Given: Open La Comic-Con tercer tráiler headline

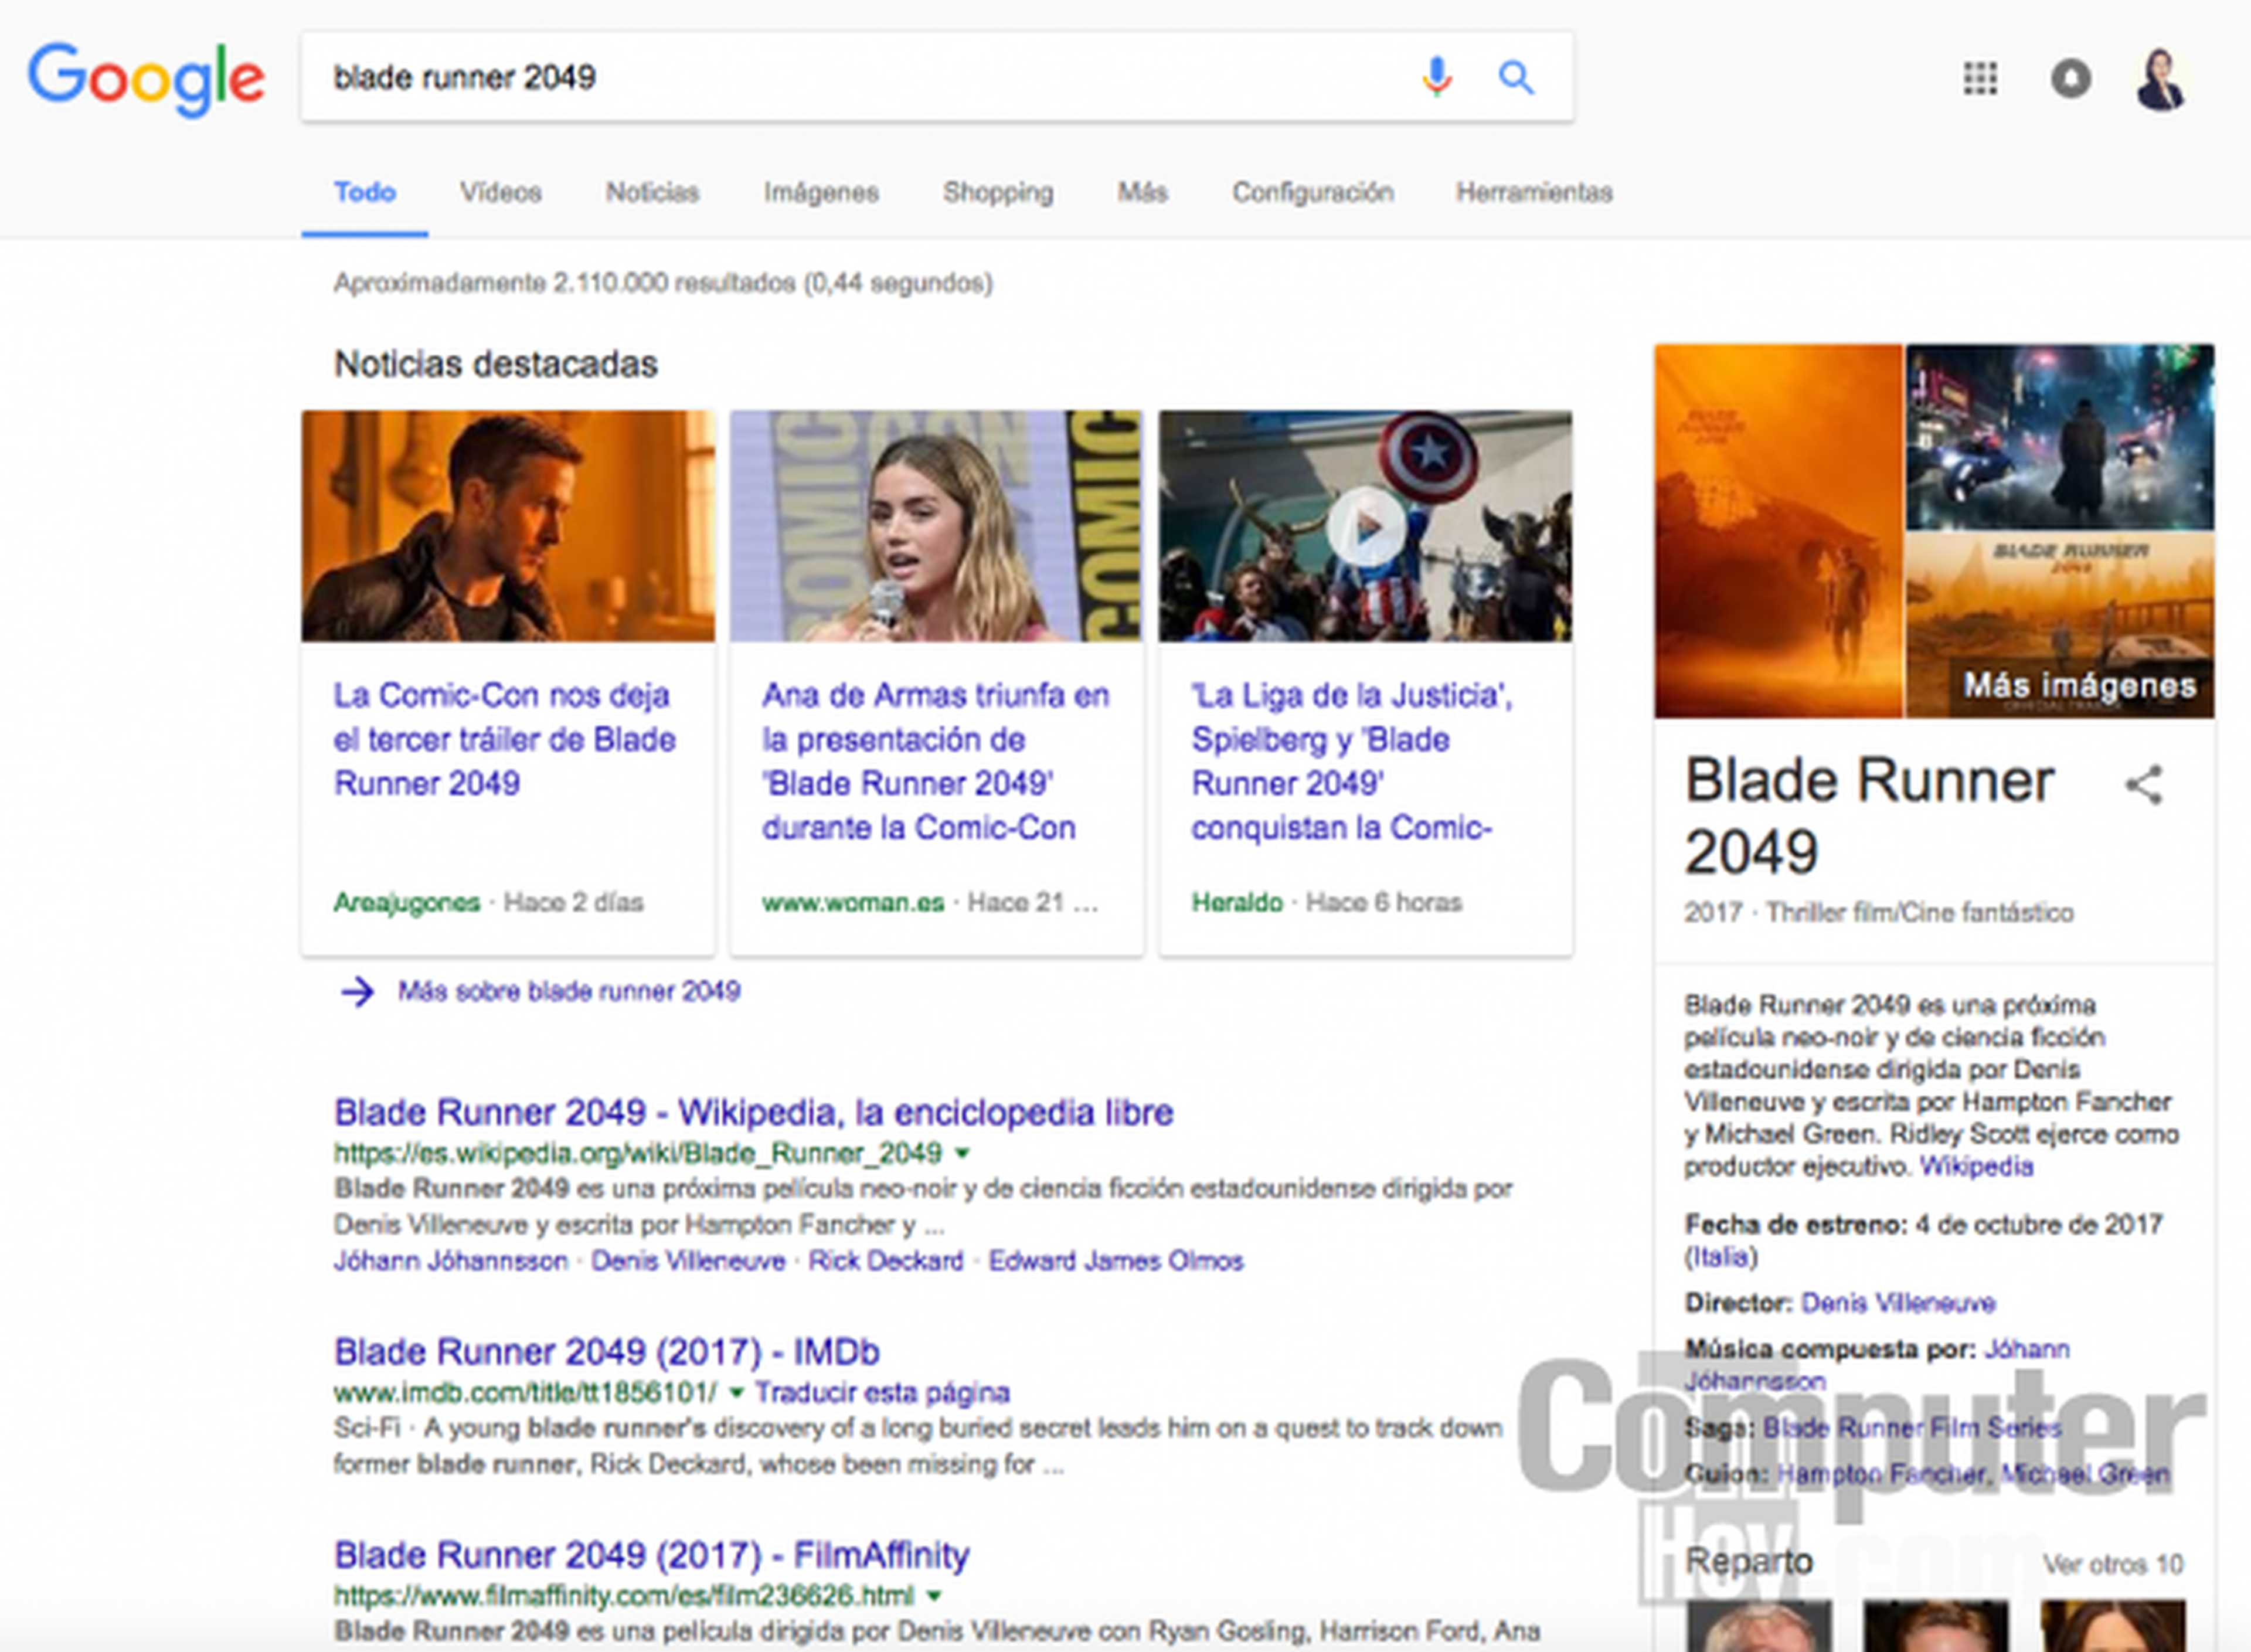Looking at the screenshot, I should [505, 739].
